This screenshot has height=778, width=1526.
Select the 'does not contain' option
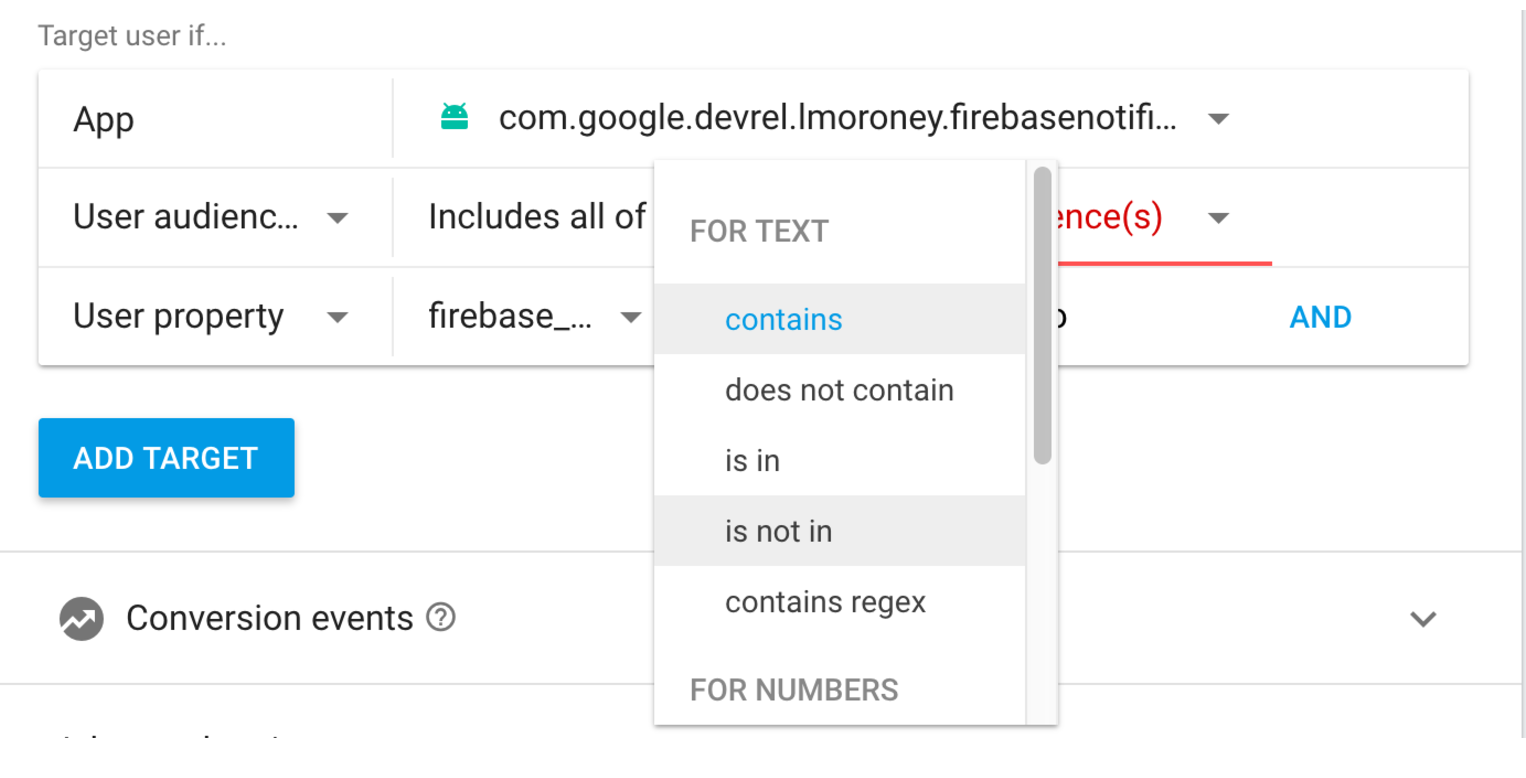(x=840, y=390)
